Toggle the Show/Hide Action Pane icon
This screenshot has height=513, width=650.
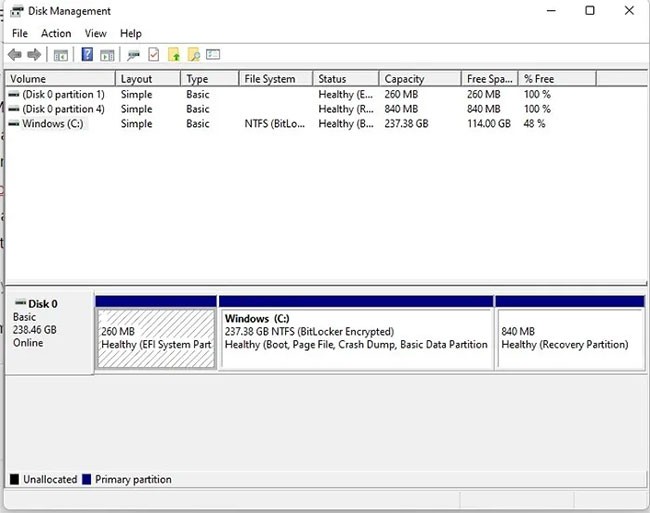coord(107,54)
